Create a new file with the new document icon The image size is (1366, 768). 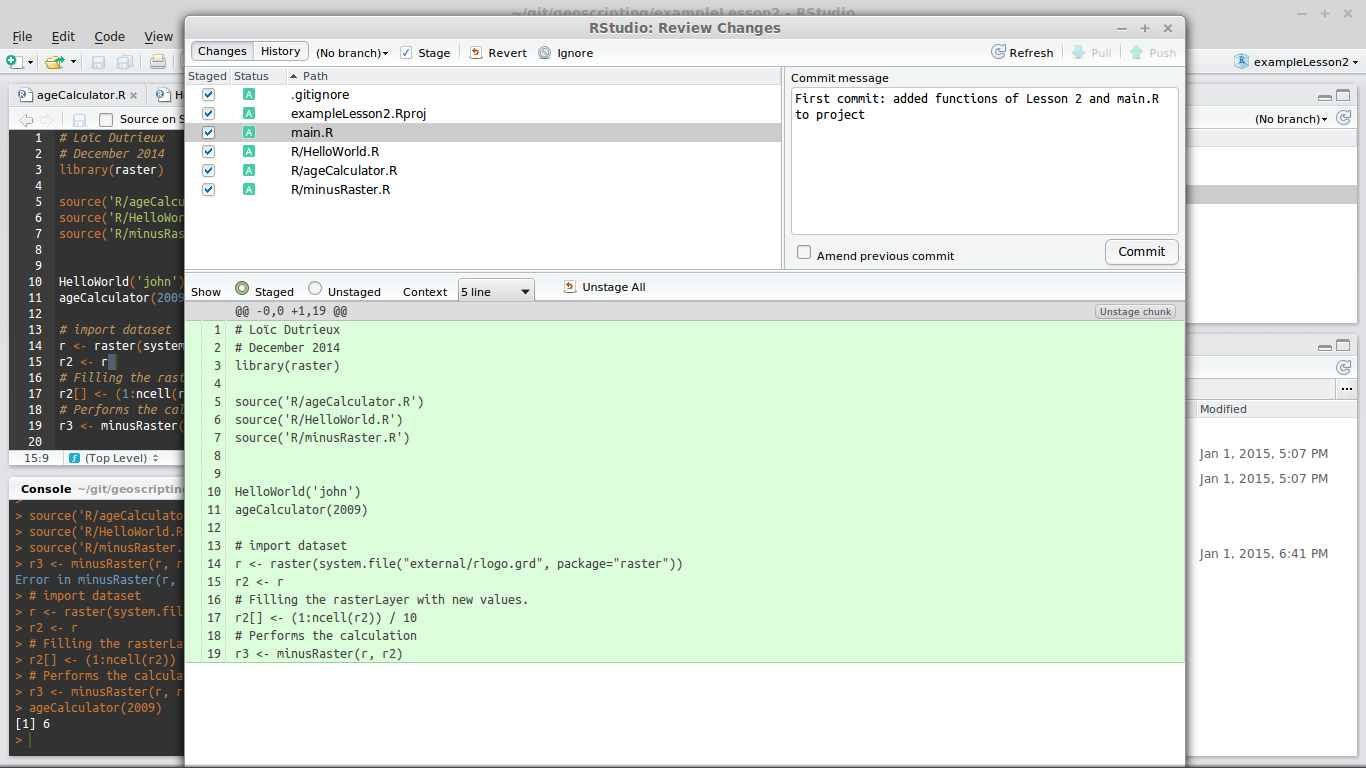click(16, 62)
